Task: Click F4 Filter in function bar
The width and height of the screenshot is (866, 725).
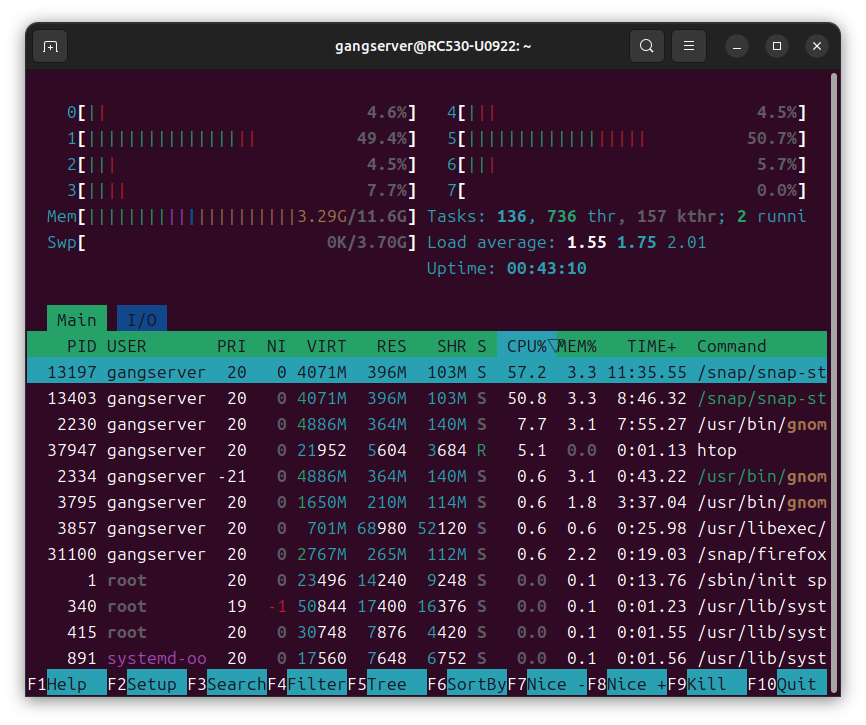Action: [x=307, y=684]
